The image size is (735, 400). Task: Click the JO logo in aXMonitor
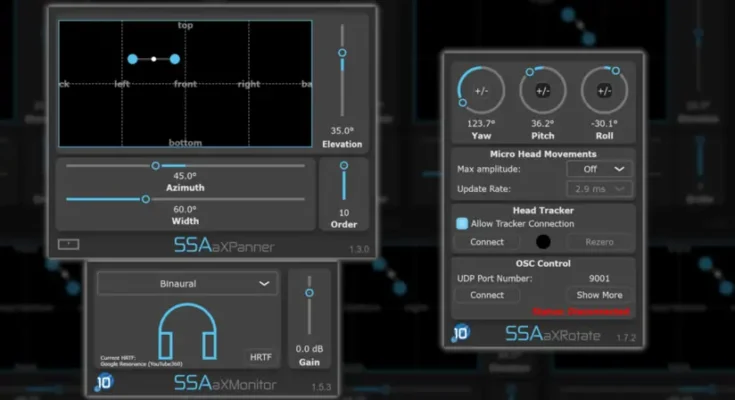(104, 381)
